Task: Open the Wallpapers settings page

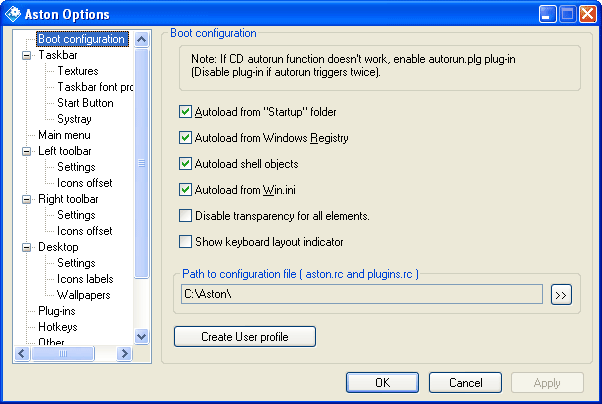Action: click(84, 295)
